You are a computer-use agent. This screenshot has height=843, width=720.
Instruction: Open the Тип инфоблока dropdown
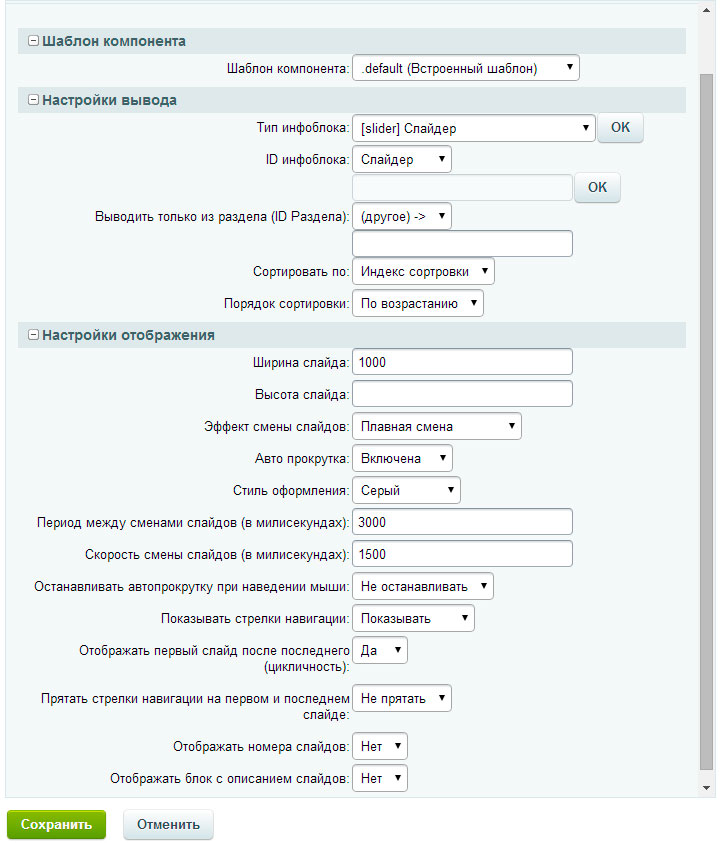point(474,128)
